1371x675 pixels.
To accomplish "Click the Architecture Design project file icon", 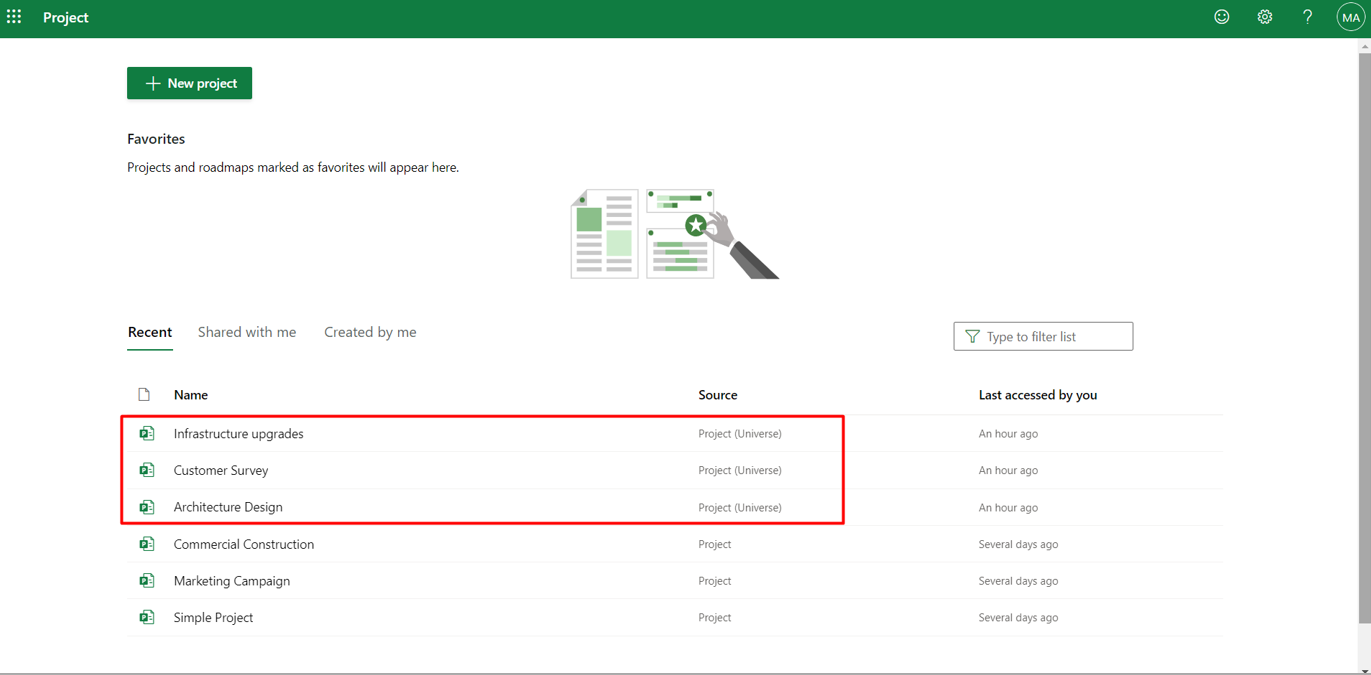I will pyautogui.click(x=147, y=507).
